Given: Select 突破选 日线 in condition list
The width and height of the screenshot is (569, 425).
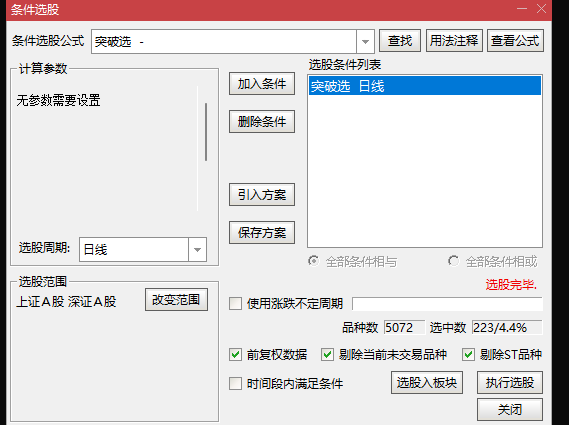Looking at the screenshot, I should (x=425, y=86).
